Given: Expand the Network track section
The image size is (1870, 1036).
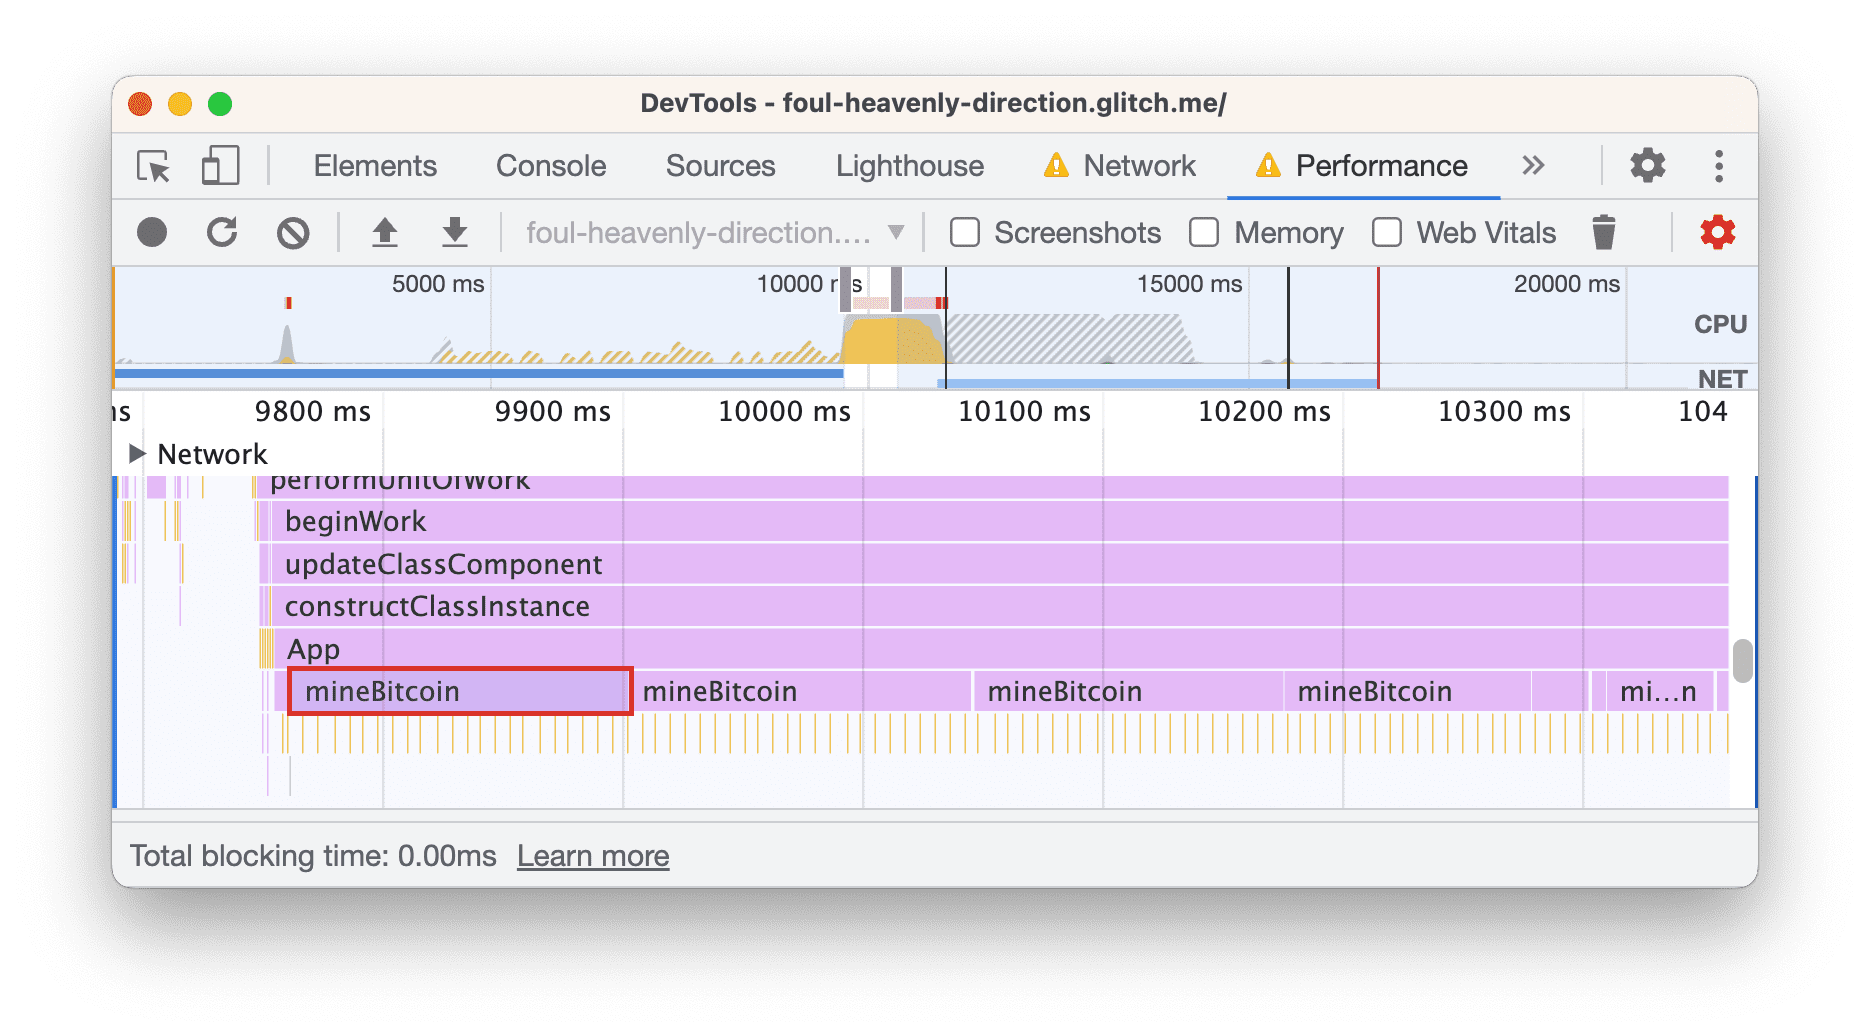Looking at the screenshot, I should (138, 454).
